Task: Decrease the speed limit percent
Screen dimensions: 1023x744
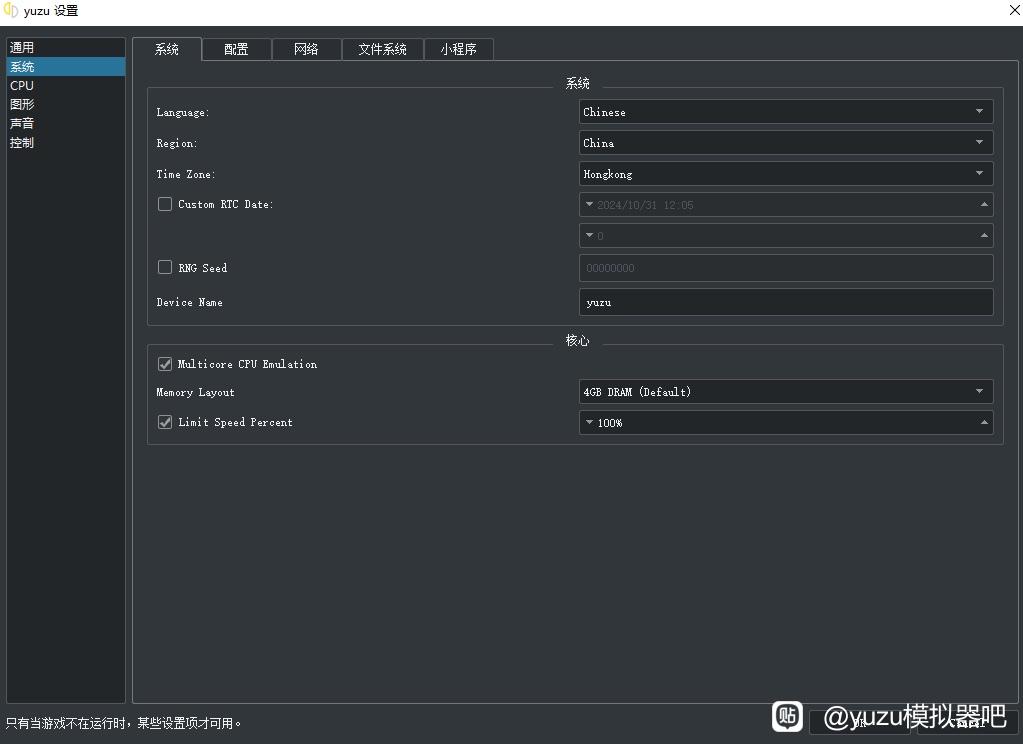Action: (x=589, y=422)
